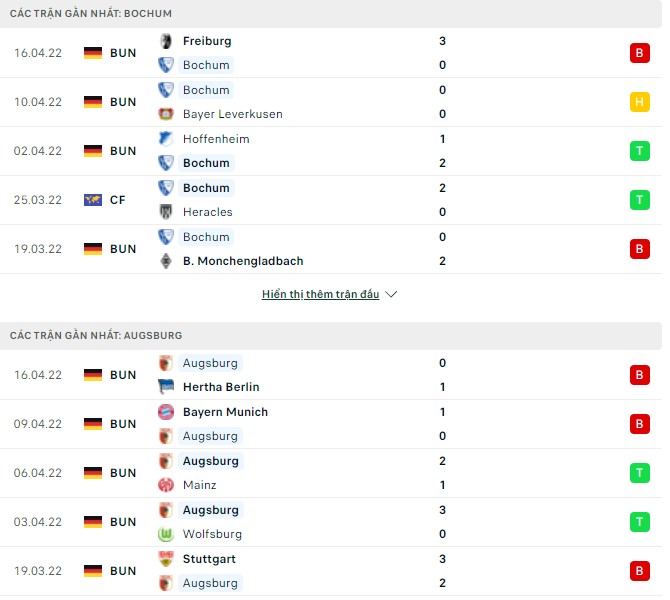
Task: Select the Bochum team name under Freiburg
Action: [x=206, y=65]
